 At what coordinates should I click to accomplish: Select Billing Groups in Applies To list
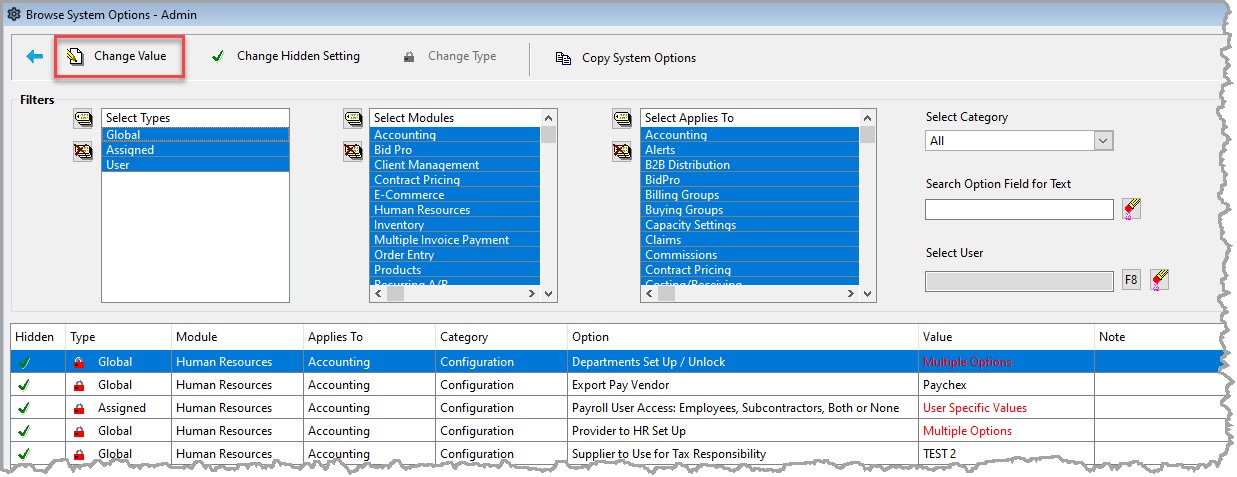pyautogui.click(x=750, y=195)
